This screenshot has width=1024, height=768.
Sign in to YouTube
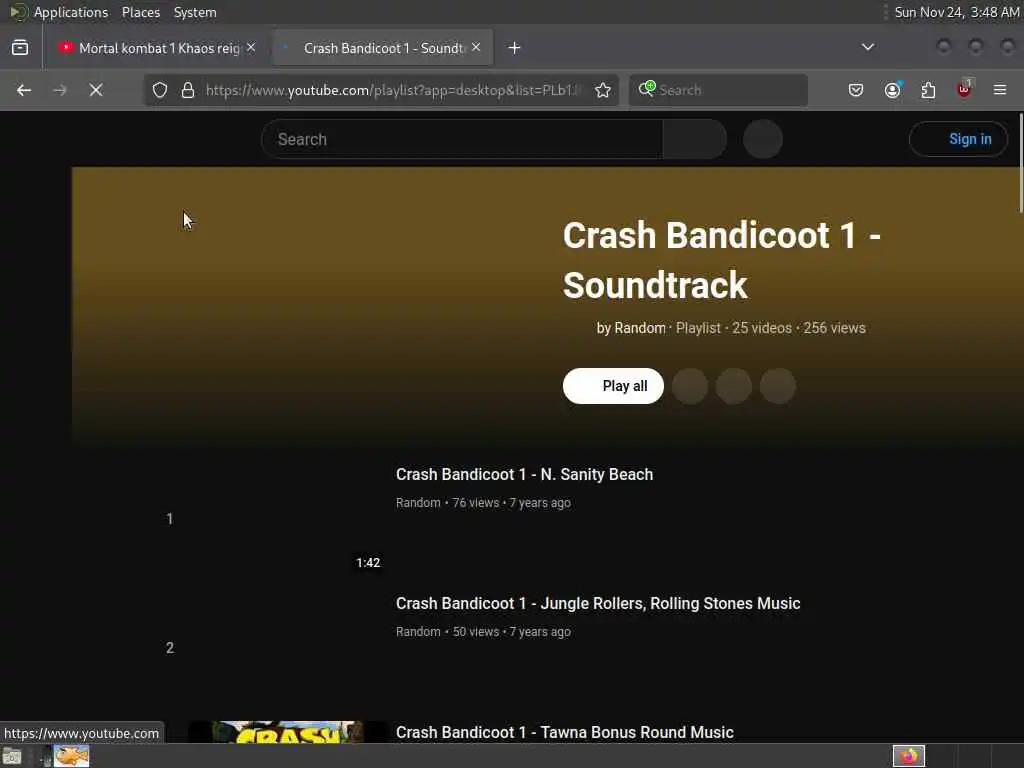point(958,139)
